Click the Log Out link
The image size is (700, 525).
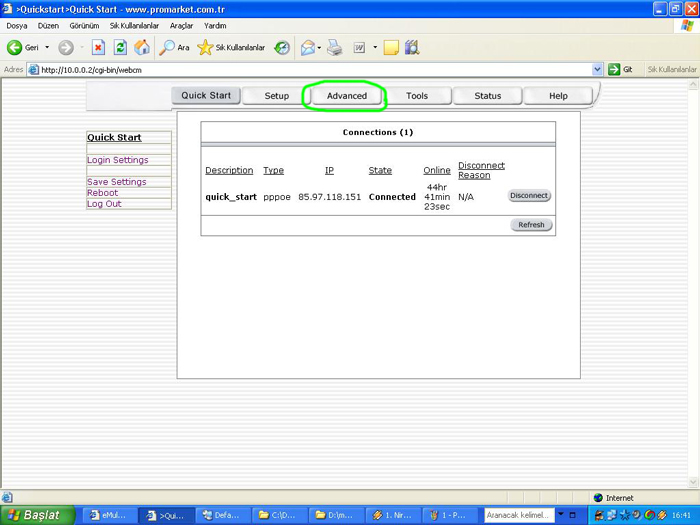104,204
